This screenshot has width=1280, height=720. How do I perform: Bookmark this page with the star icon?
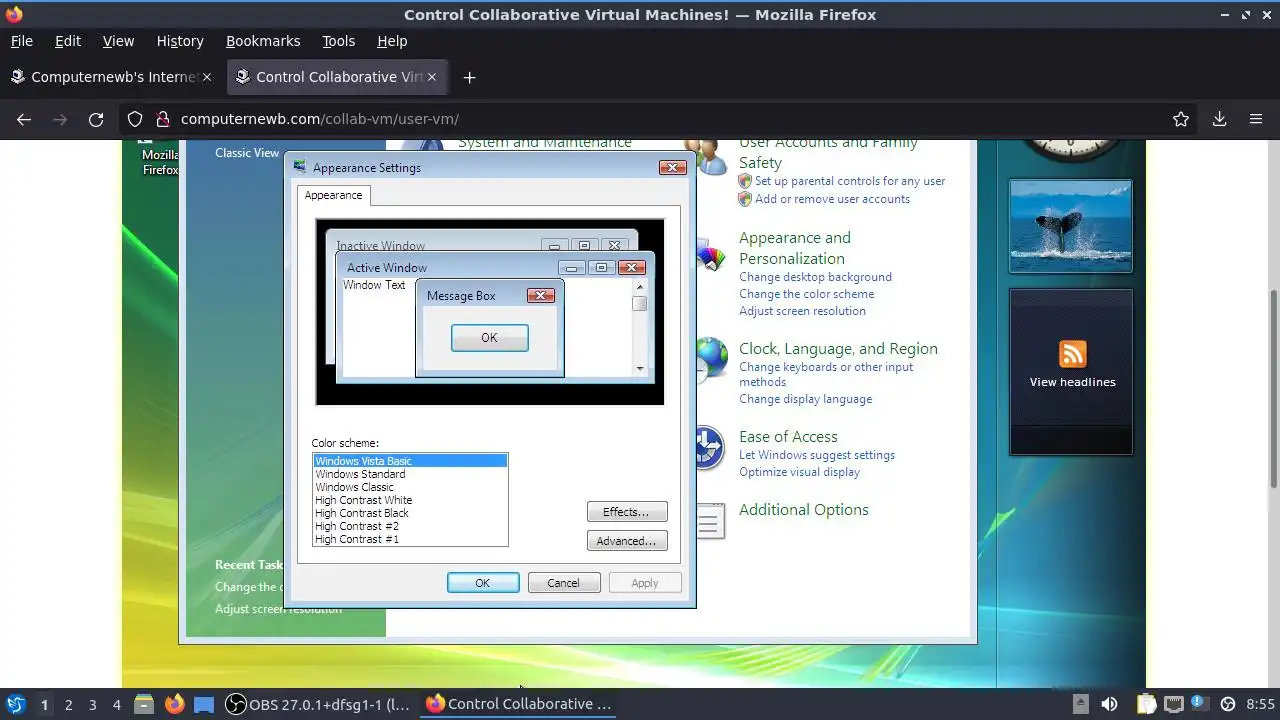point(1181,119)
